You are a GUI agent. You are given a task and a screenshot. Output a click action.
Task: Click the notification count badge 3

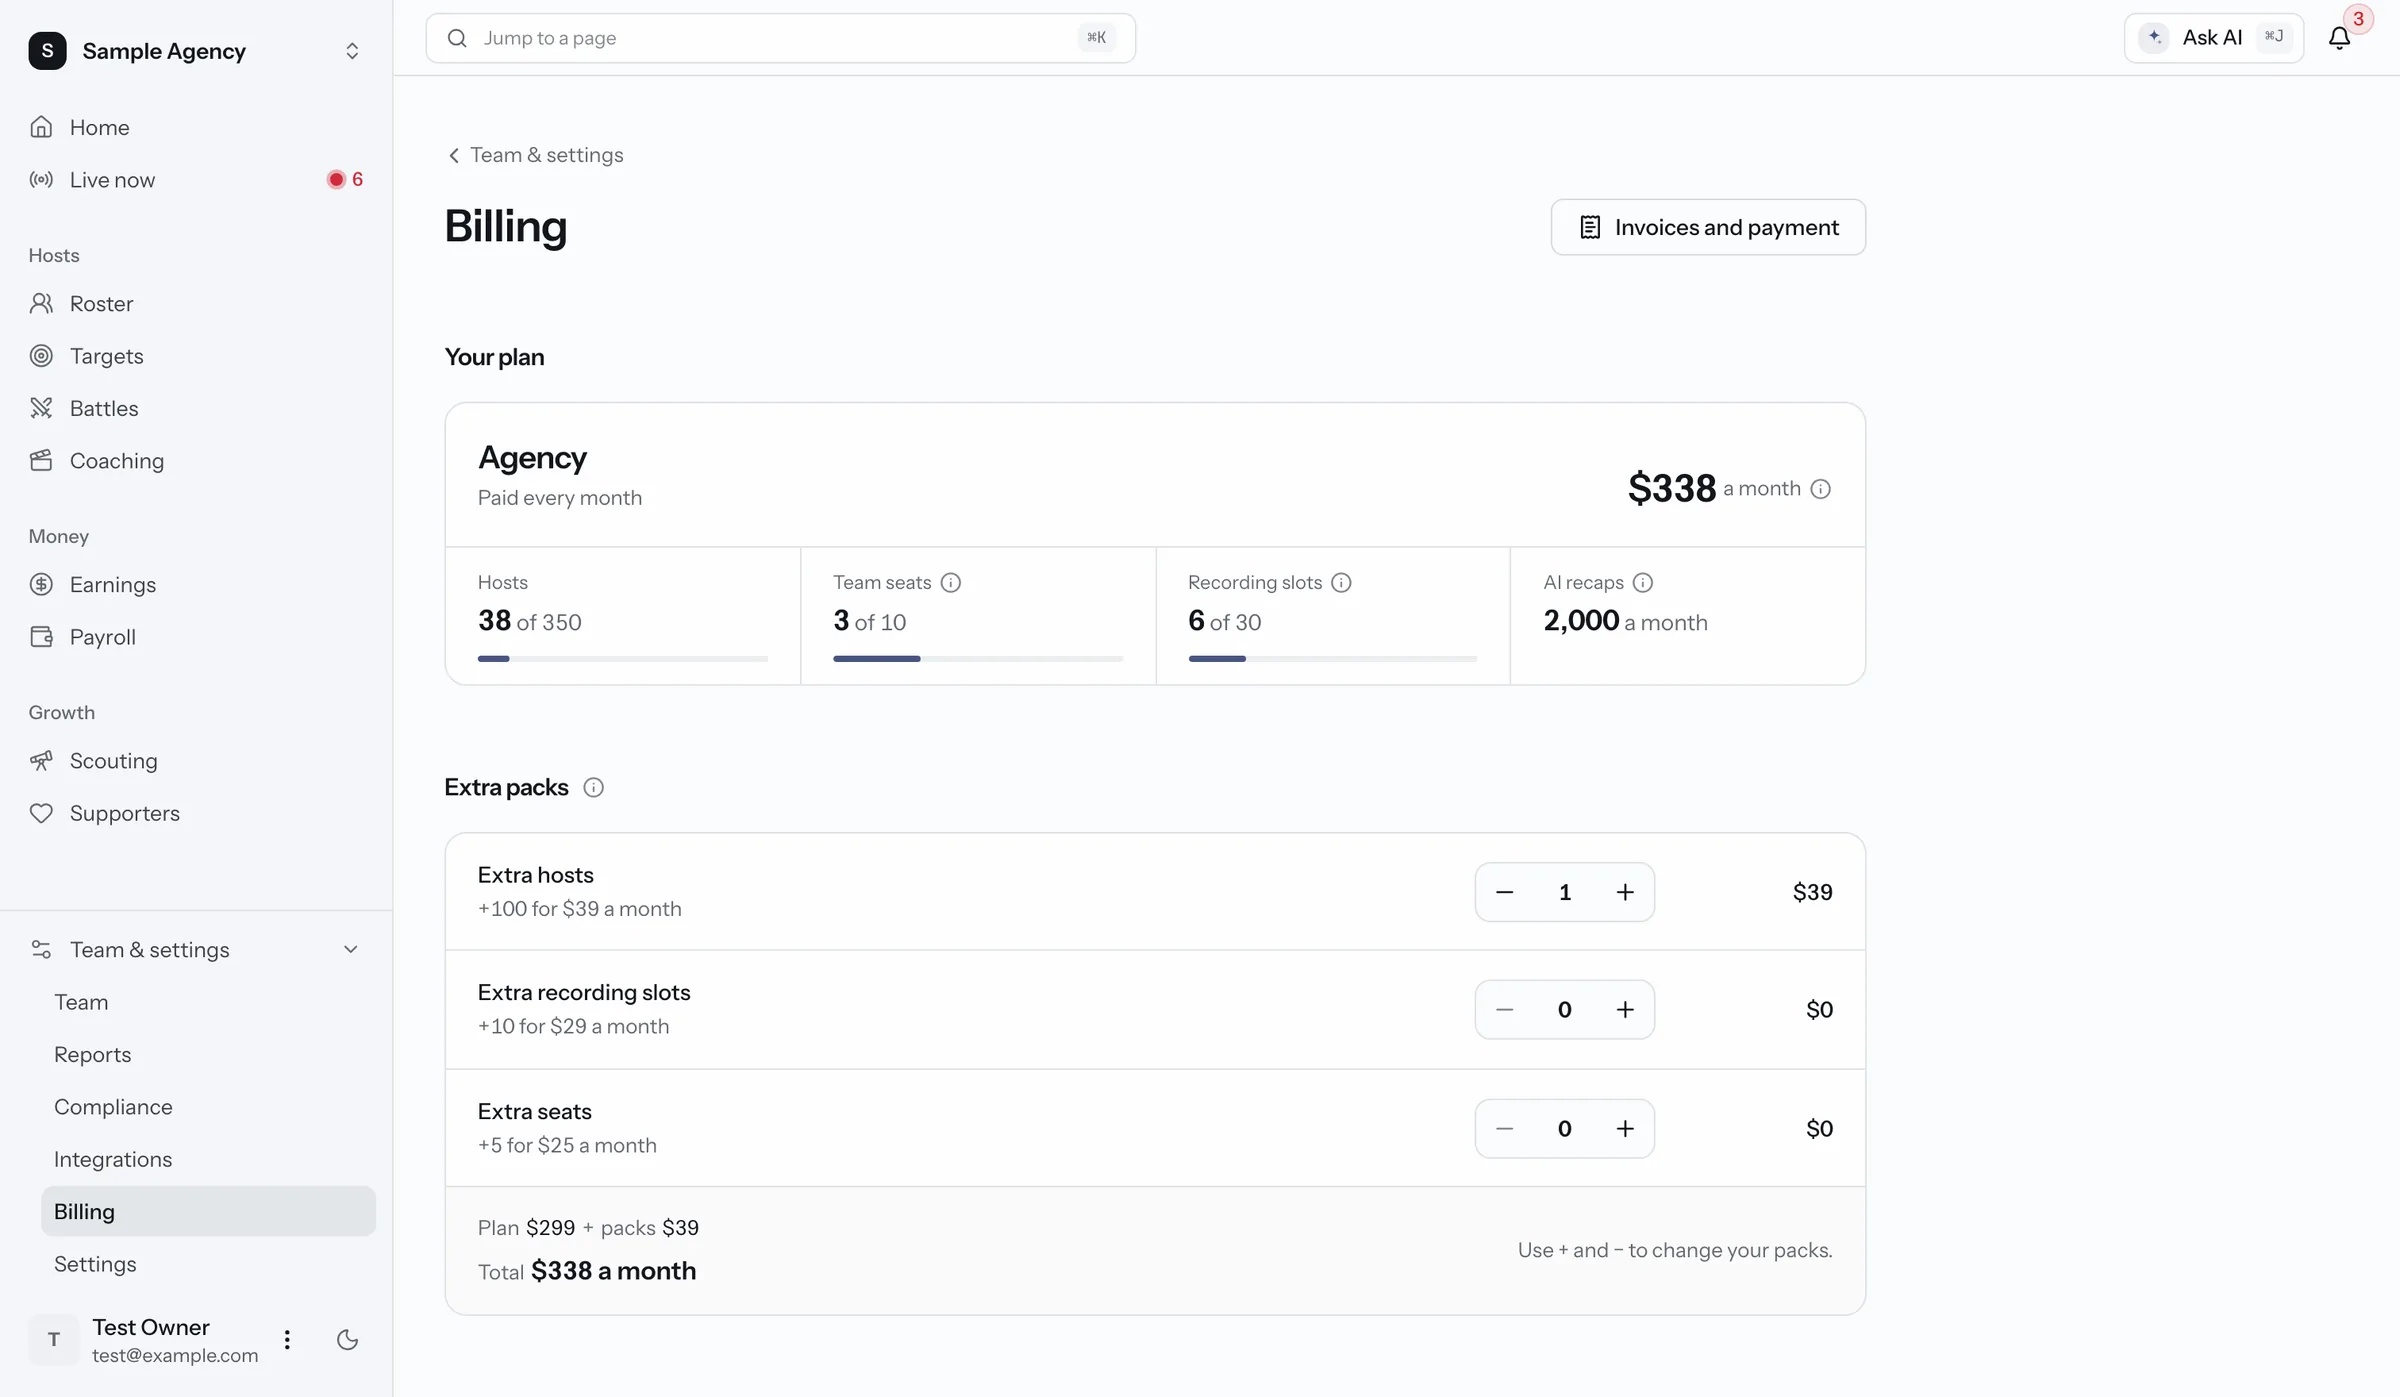(x=2358, y=19)
